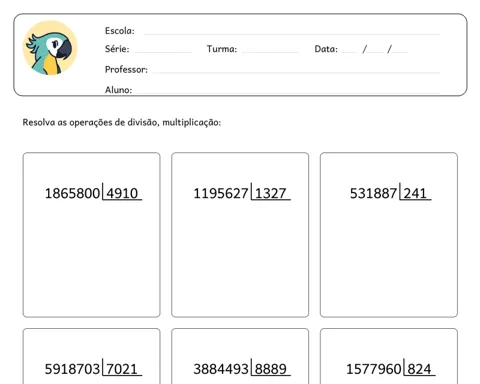Click the instruction text 'Resolva as operações'
480x384 pixels.
[67, 122]
